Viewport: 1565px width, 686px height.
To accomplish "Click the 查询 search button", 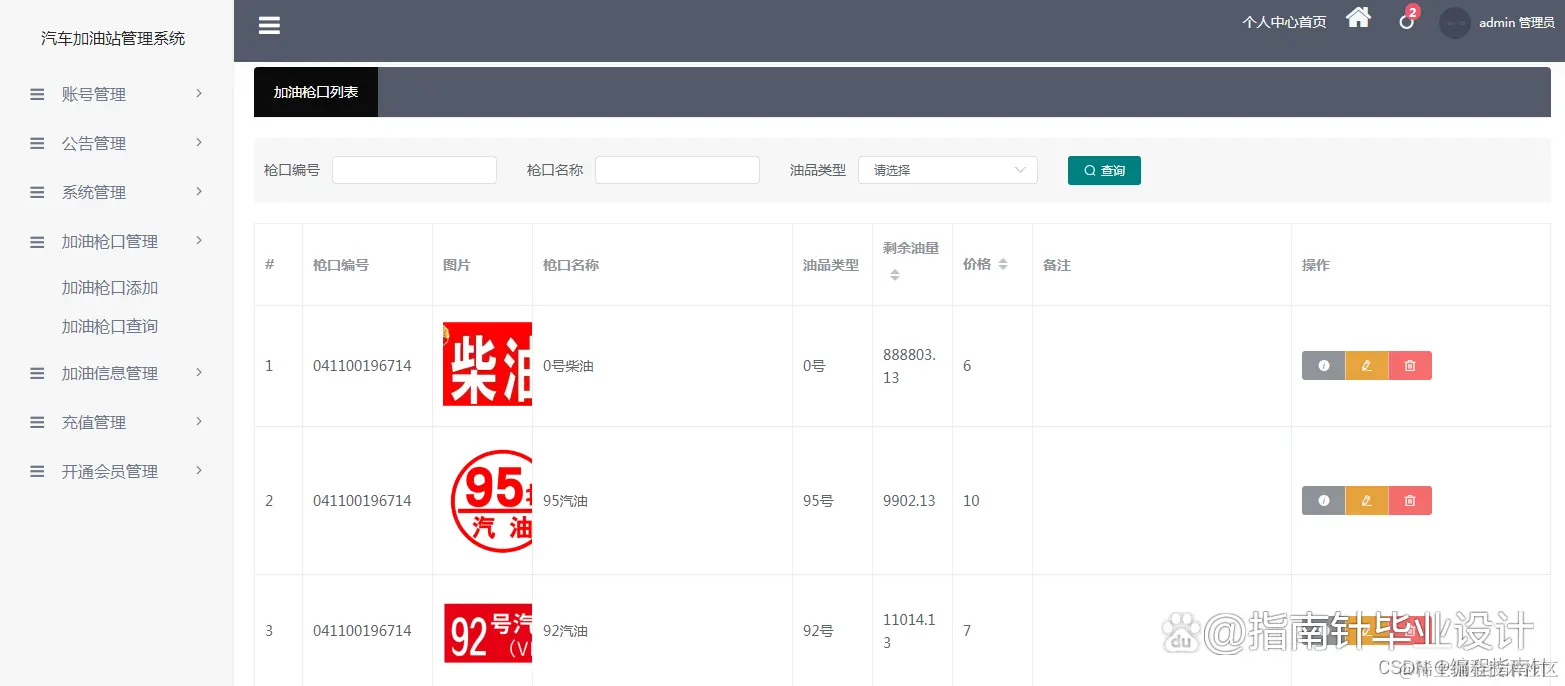I will coord(1104,171).
